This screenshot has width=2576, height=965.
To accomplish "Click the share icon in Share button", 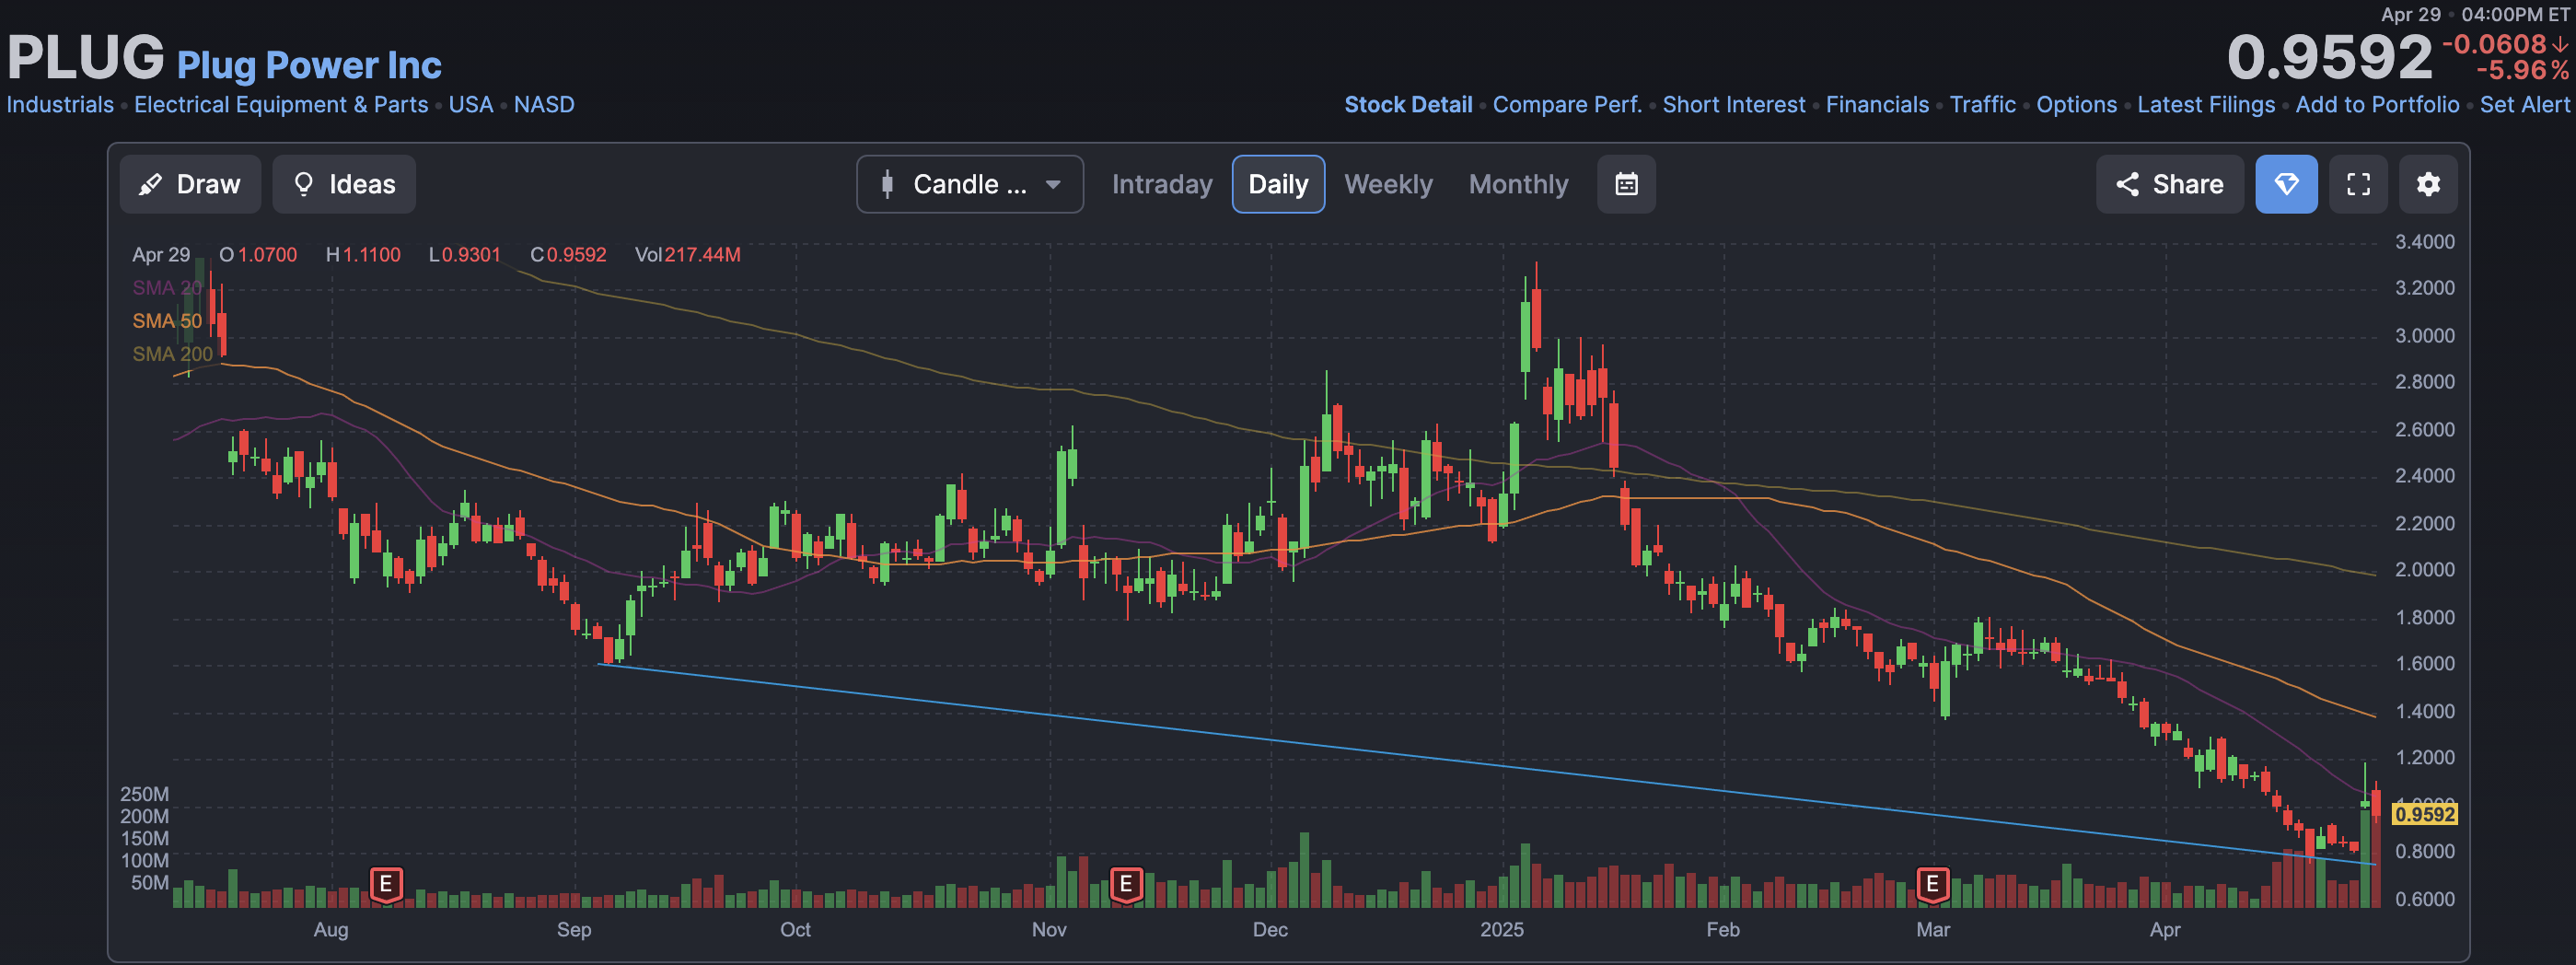I will tap(2127, 184).
